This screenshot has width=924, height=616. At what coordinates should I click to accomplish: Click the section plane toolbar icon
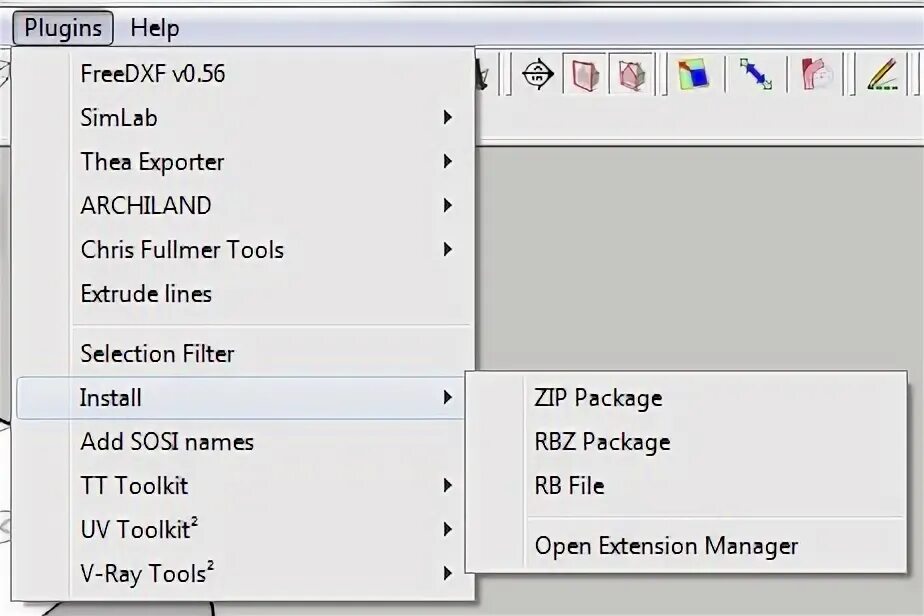(x=537, y=74)
